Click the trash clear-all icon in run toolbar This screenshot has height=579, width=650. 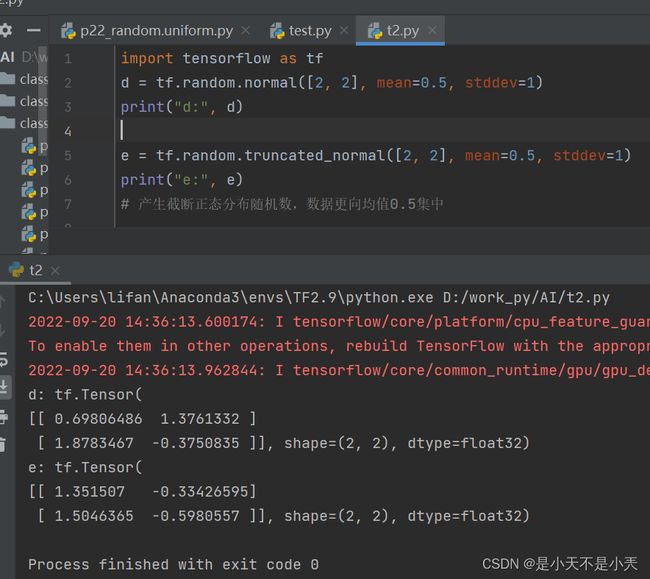point(3,444)
